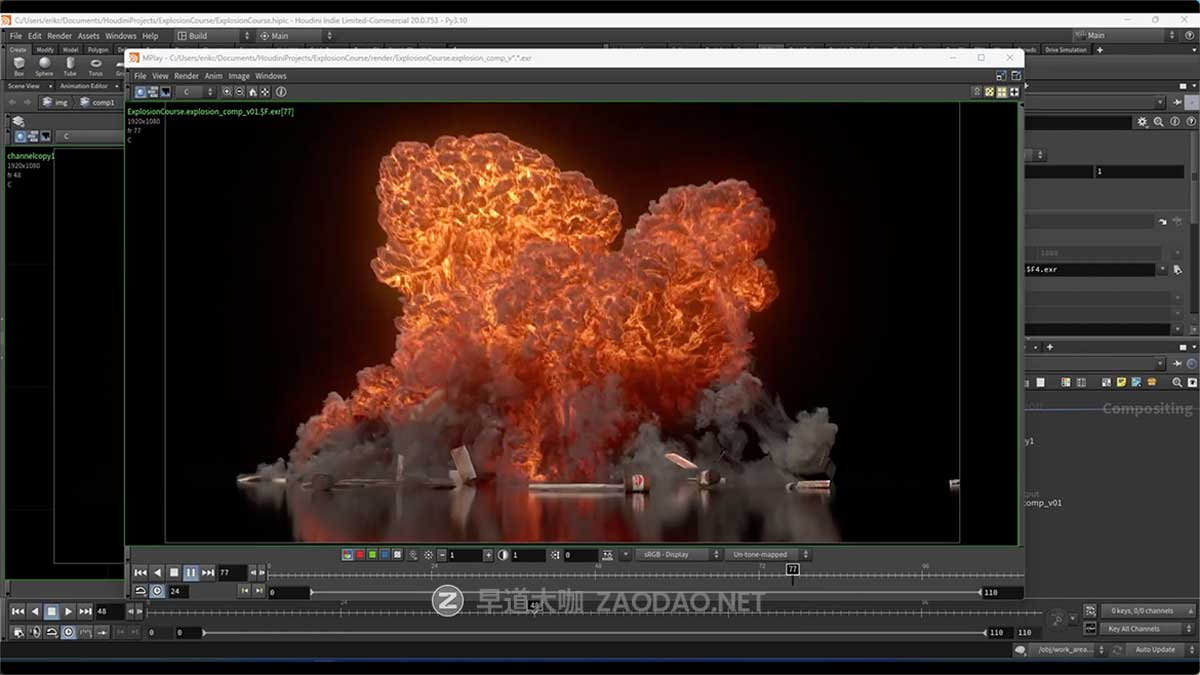Click the timeline marker at frame 77
This screenshot has height=675, width=1200.
point(791,568)
